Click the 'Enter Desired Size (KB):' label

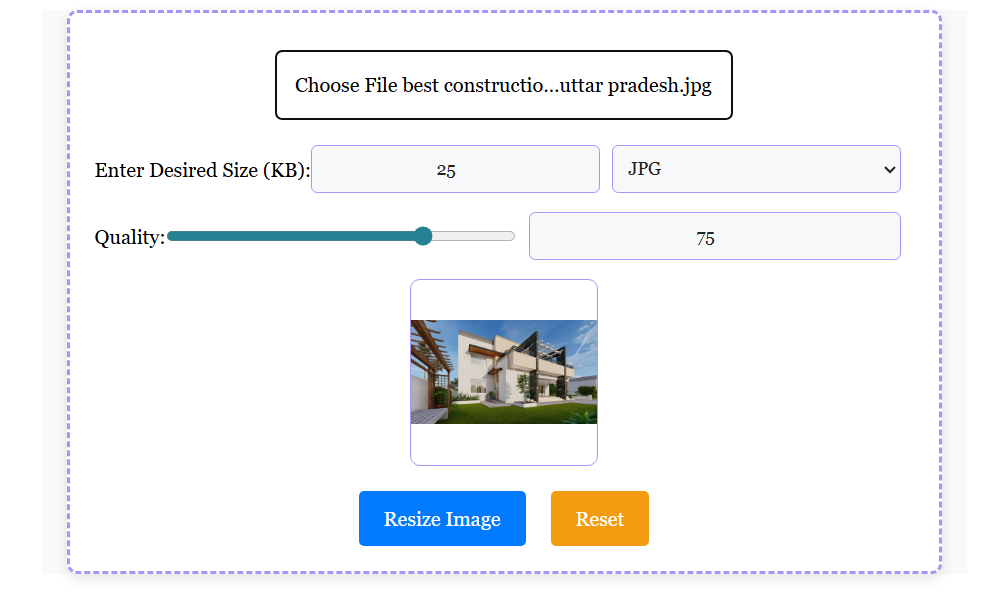pos(202,170)
